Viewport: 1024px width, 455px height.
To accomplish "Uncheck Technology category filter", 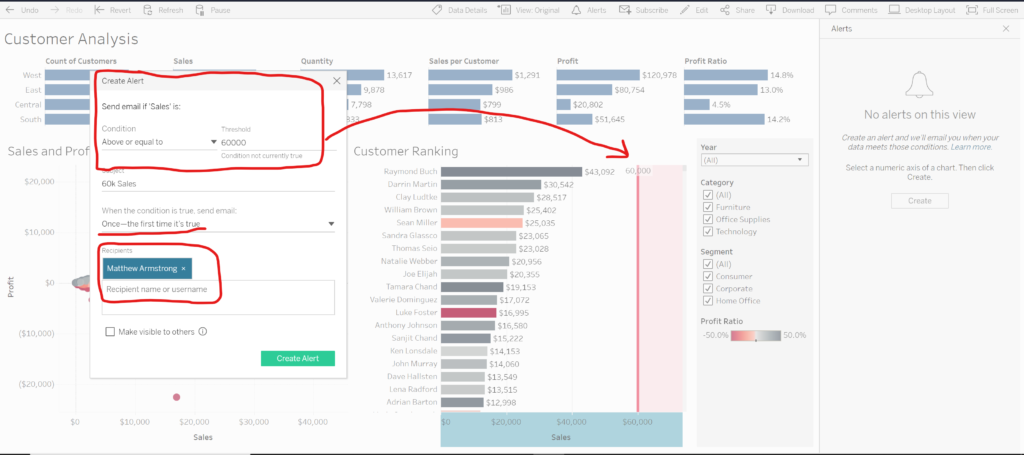I will (x=707, y=231).
